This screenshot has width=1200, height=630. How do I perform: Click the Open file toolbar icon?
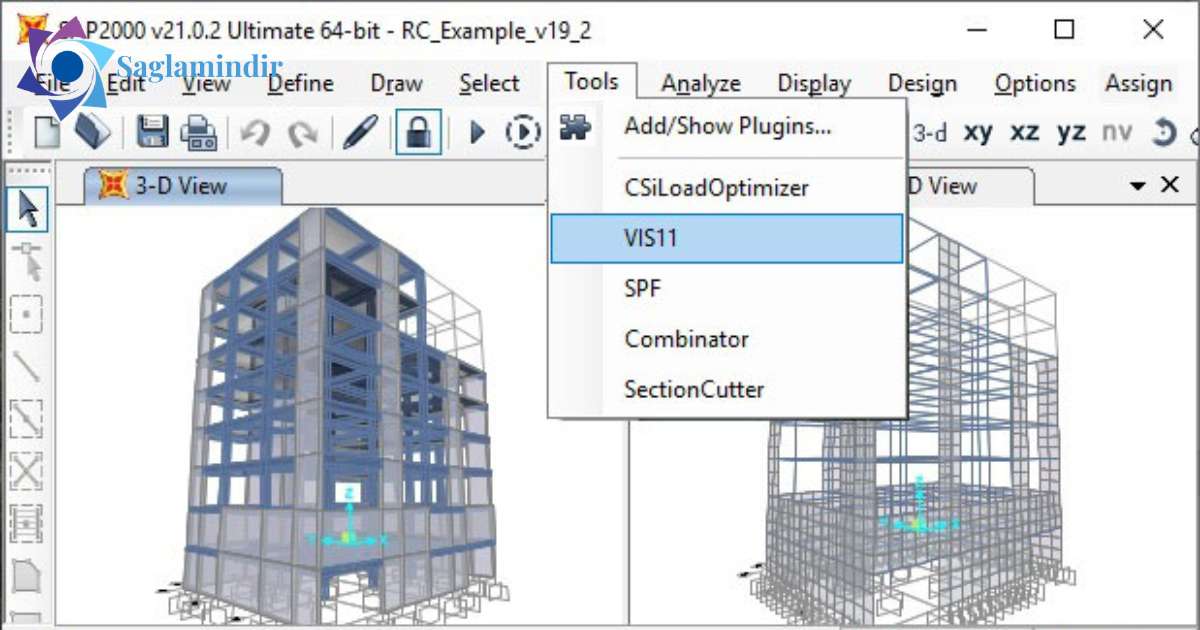tap(94, 131)
